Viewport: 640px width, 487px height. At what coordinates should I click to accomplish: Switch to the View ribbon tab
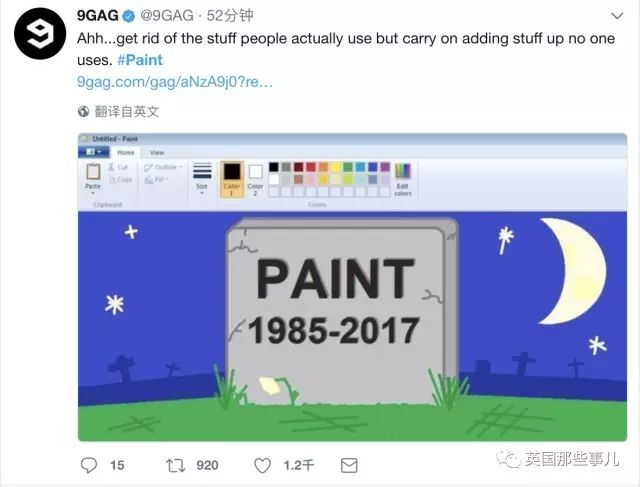pos(157,153)
